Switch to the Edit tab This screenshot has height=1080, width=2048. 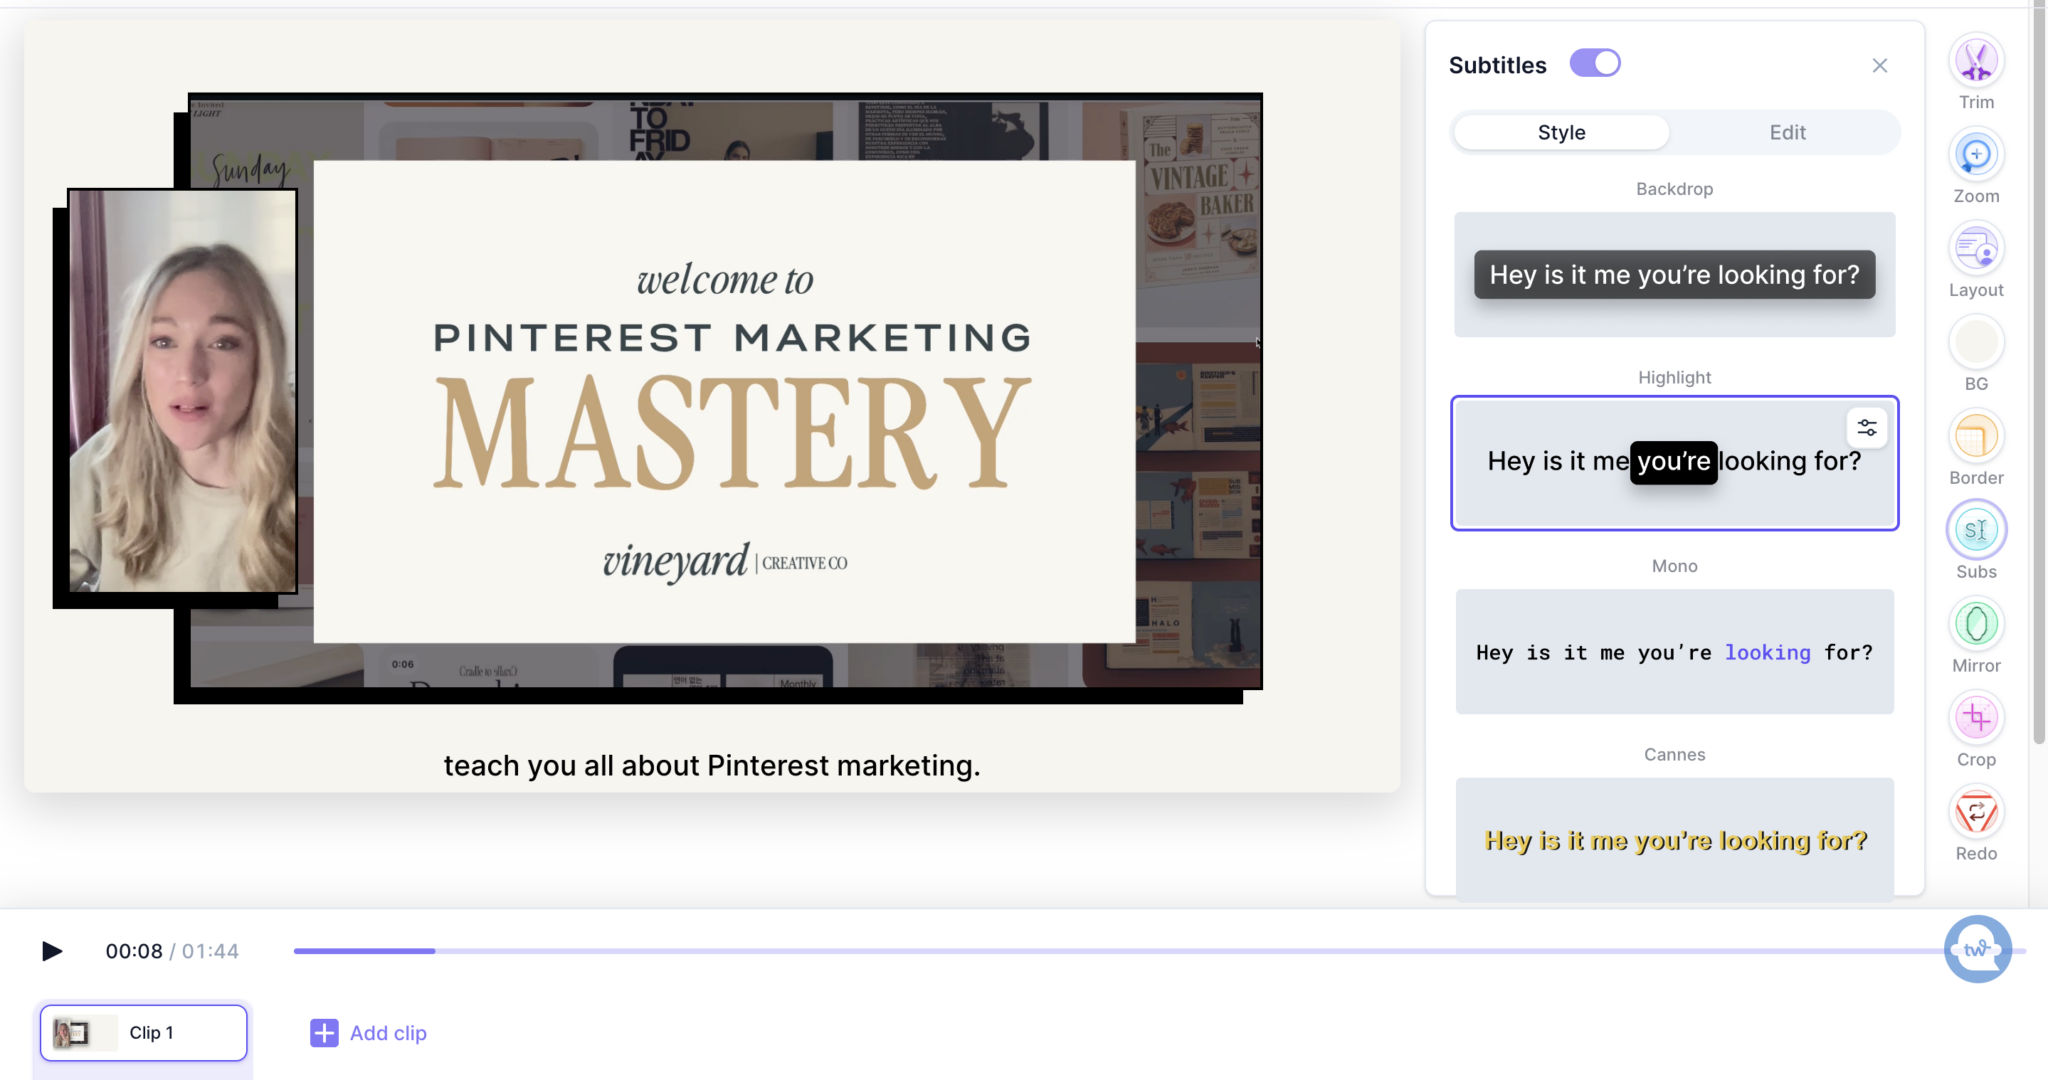(1787, 133)
